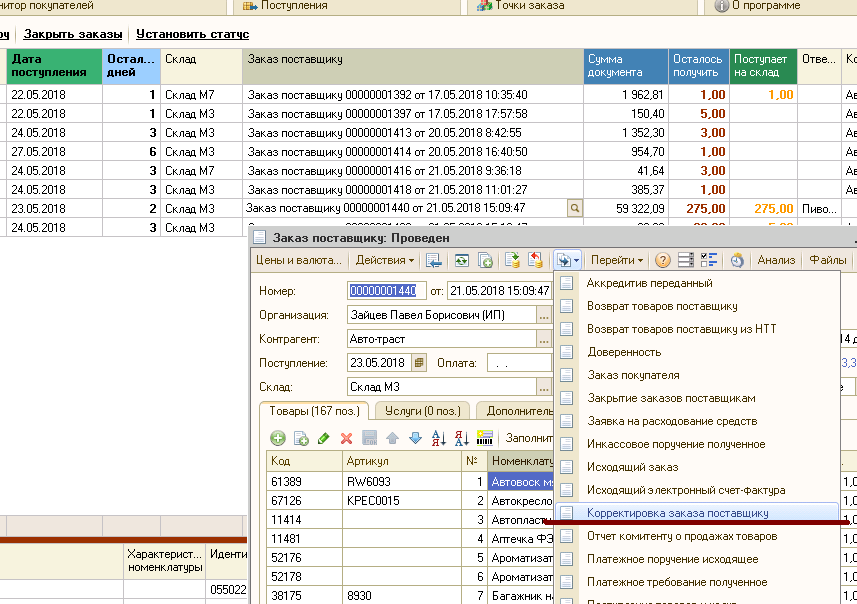Click the red delete row icon
The width and height of the screenshot is (857, 604).
(347, 438)
